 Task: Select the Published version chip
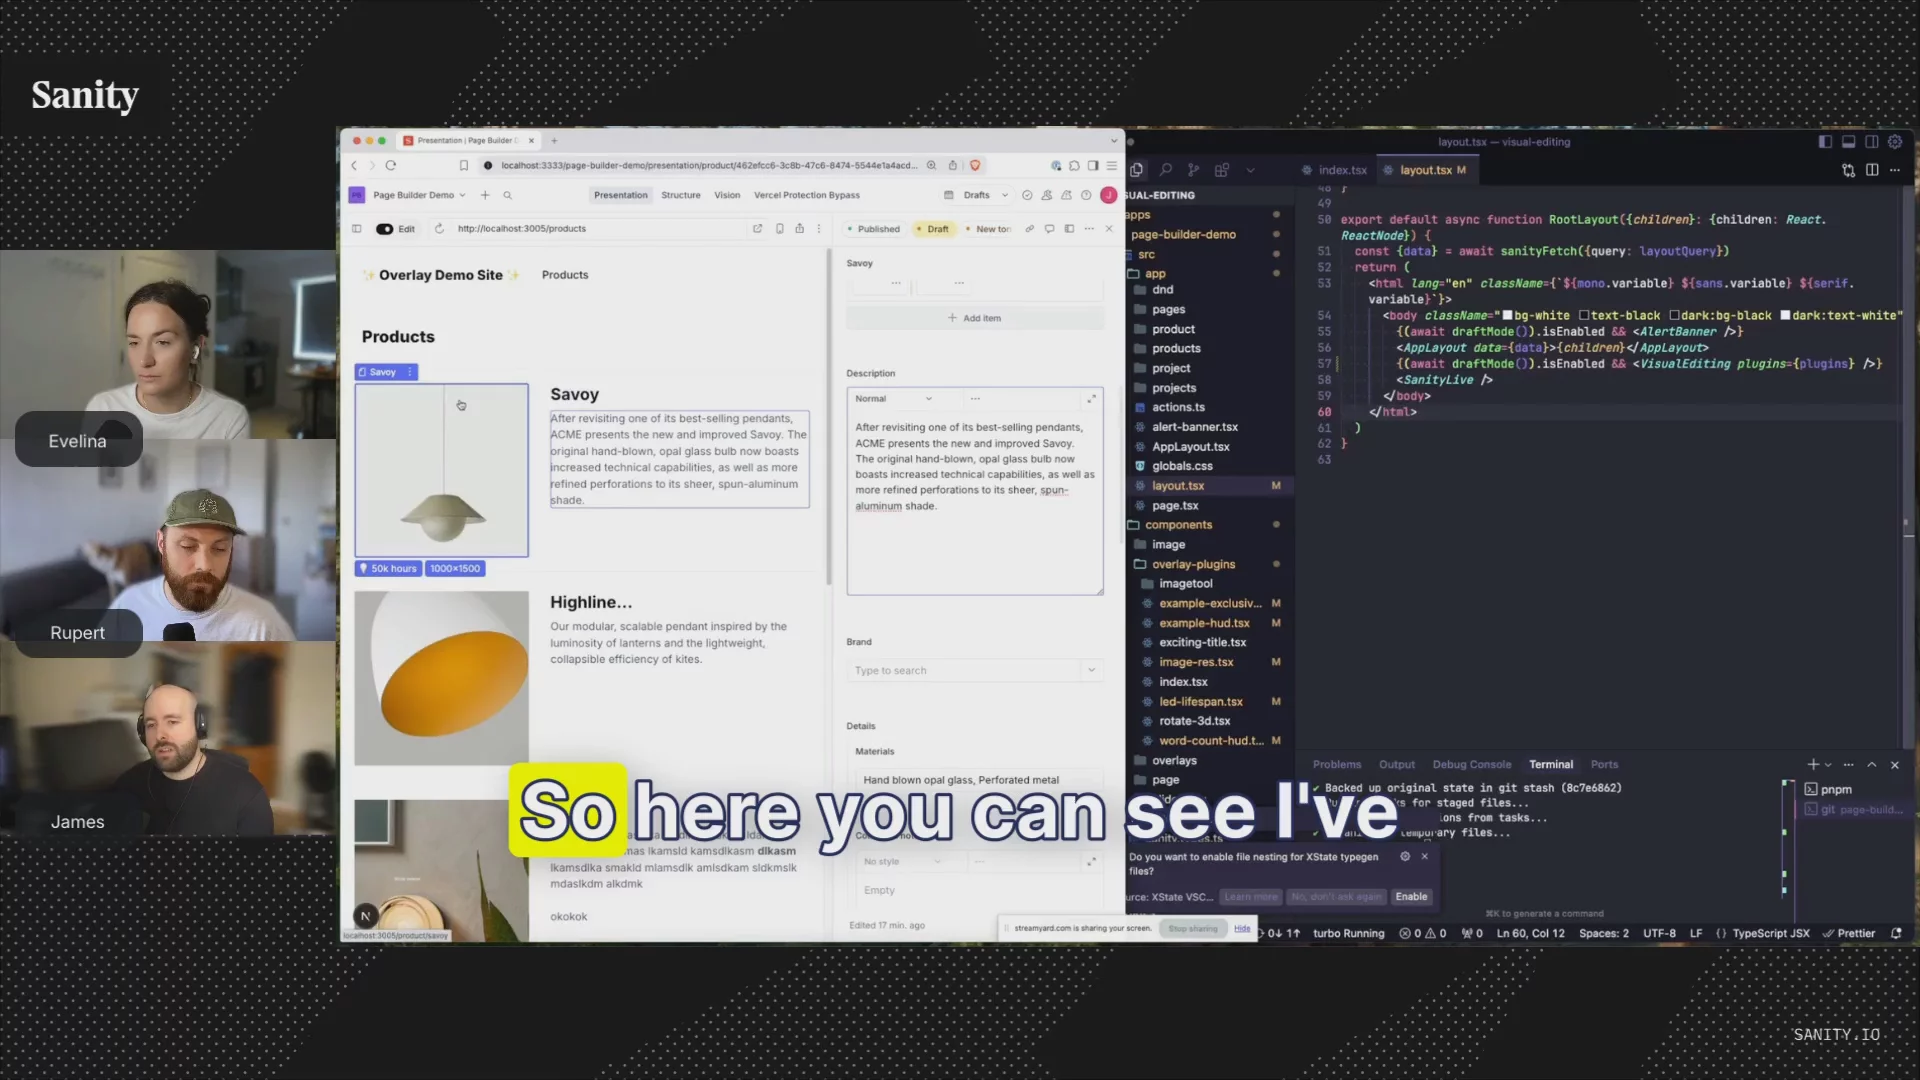tap(873, 229)
